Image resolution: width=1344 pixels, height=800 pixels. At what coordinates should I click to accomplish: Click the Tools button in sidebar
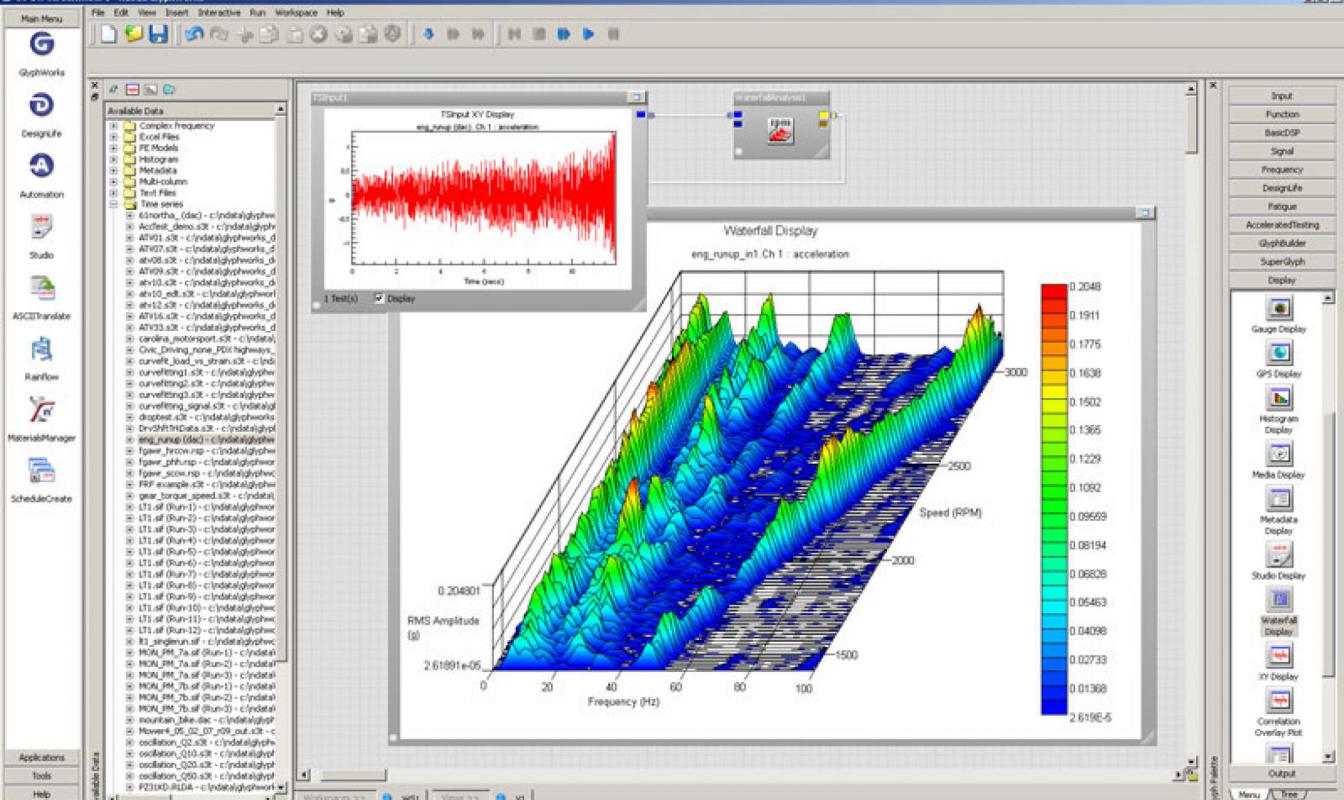point(41,775)
